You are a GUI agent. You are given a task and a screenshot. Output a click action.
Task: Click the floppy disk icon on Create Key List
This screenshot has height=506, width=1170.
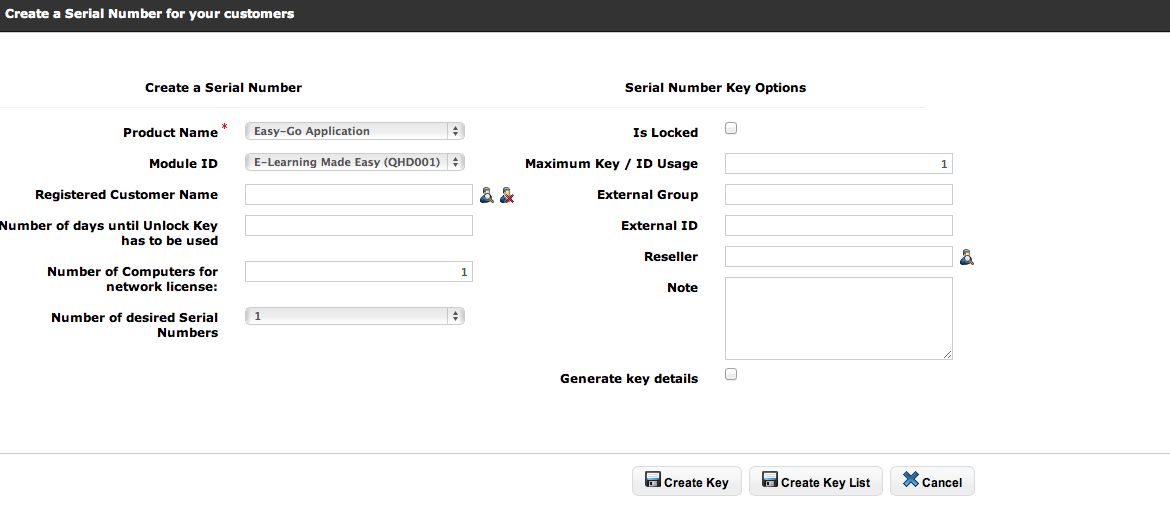click(x=770, y=481)
